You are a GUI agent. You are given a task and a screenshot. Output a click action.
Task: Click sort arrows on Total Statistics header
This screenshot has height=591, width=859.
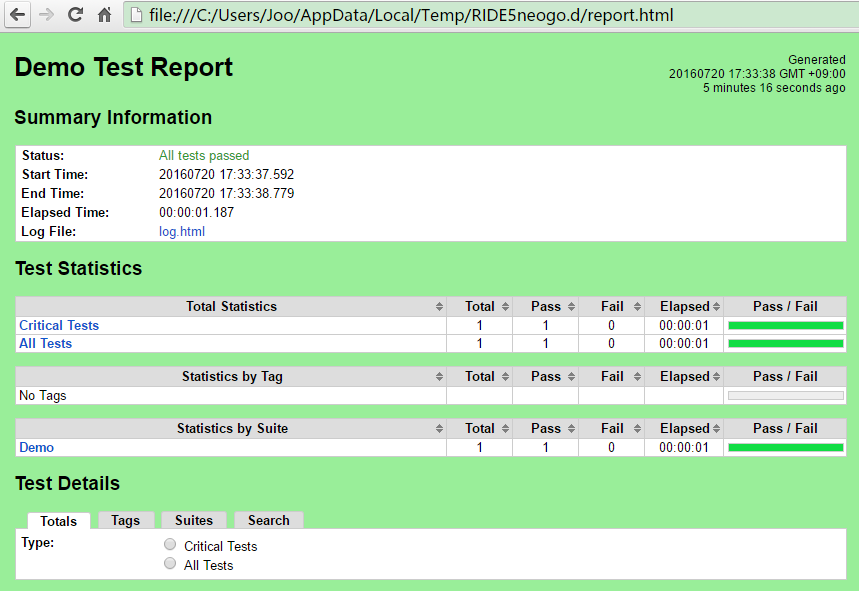tap(439, 307)
